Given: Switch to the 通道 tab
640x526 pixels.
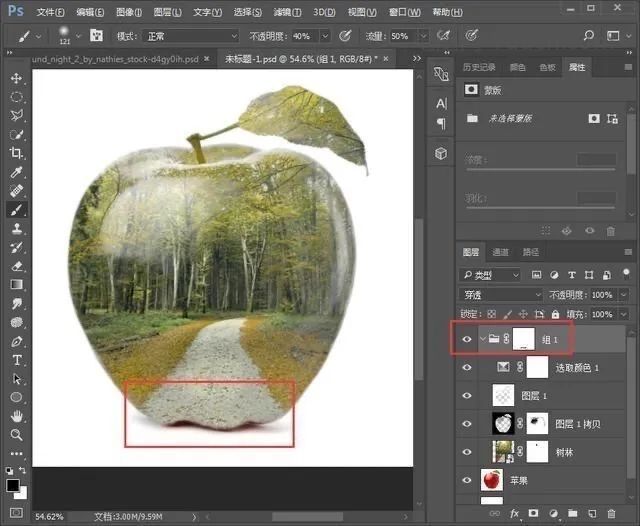Looking at the screenshot, I should [x=501, y=252].
